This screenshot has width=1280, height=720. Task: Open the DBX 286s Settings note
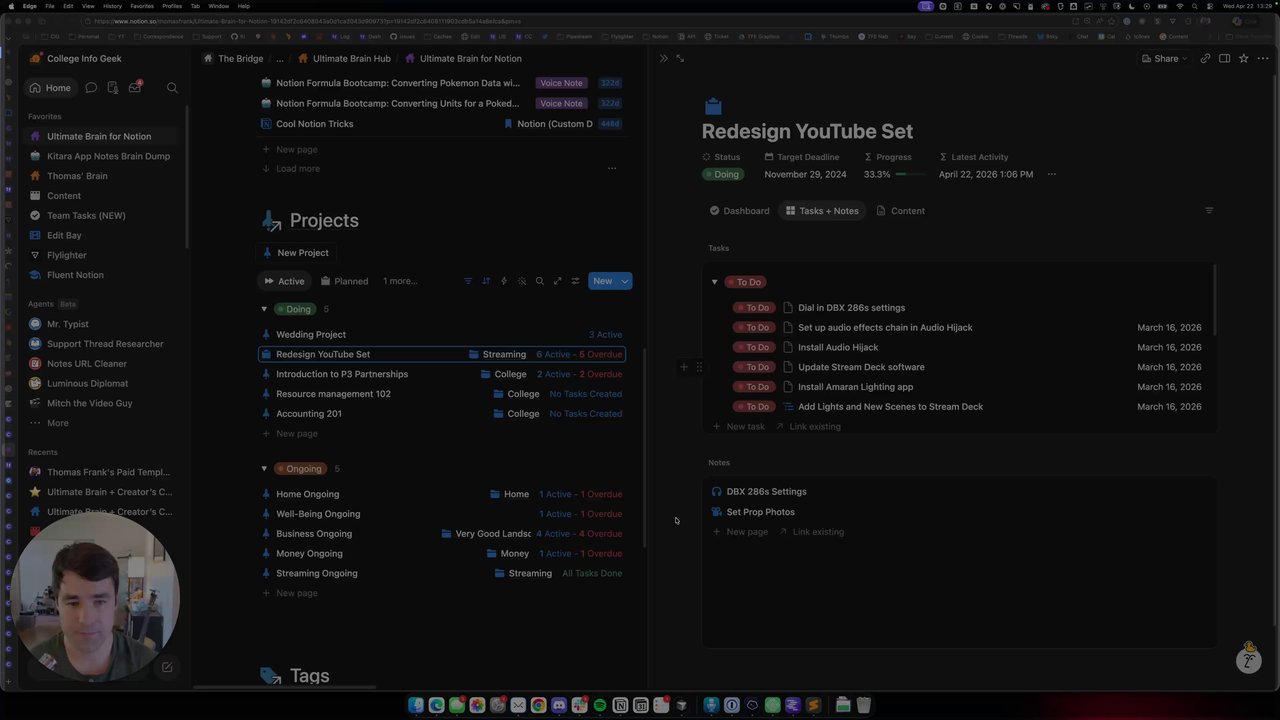point(766,492)
